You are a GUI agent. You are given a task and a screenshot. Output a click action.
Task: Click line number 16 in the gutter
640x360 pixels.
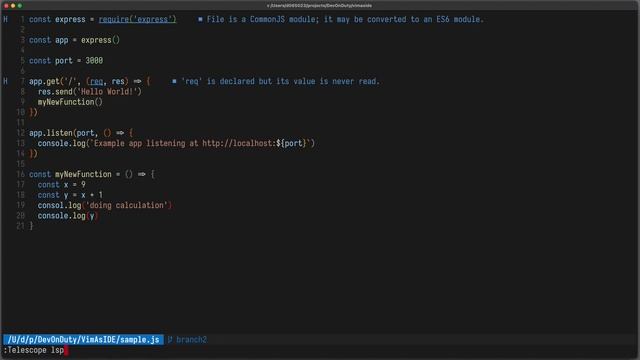(x=20, y=174)
